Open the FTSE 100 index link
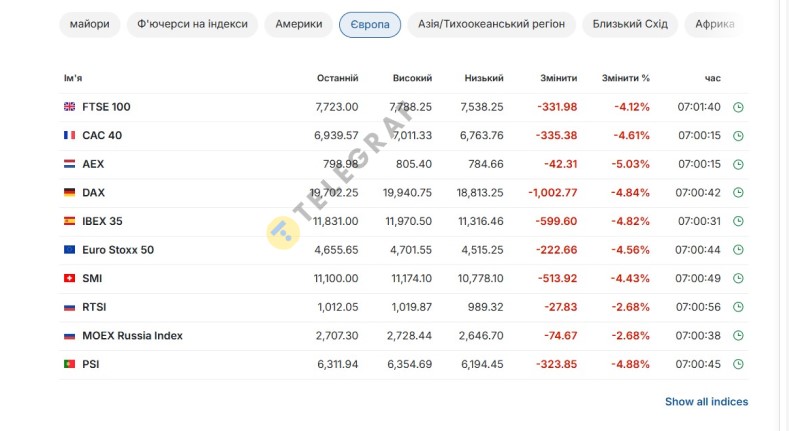 coord(106,107)
